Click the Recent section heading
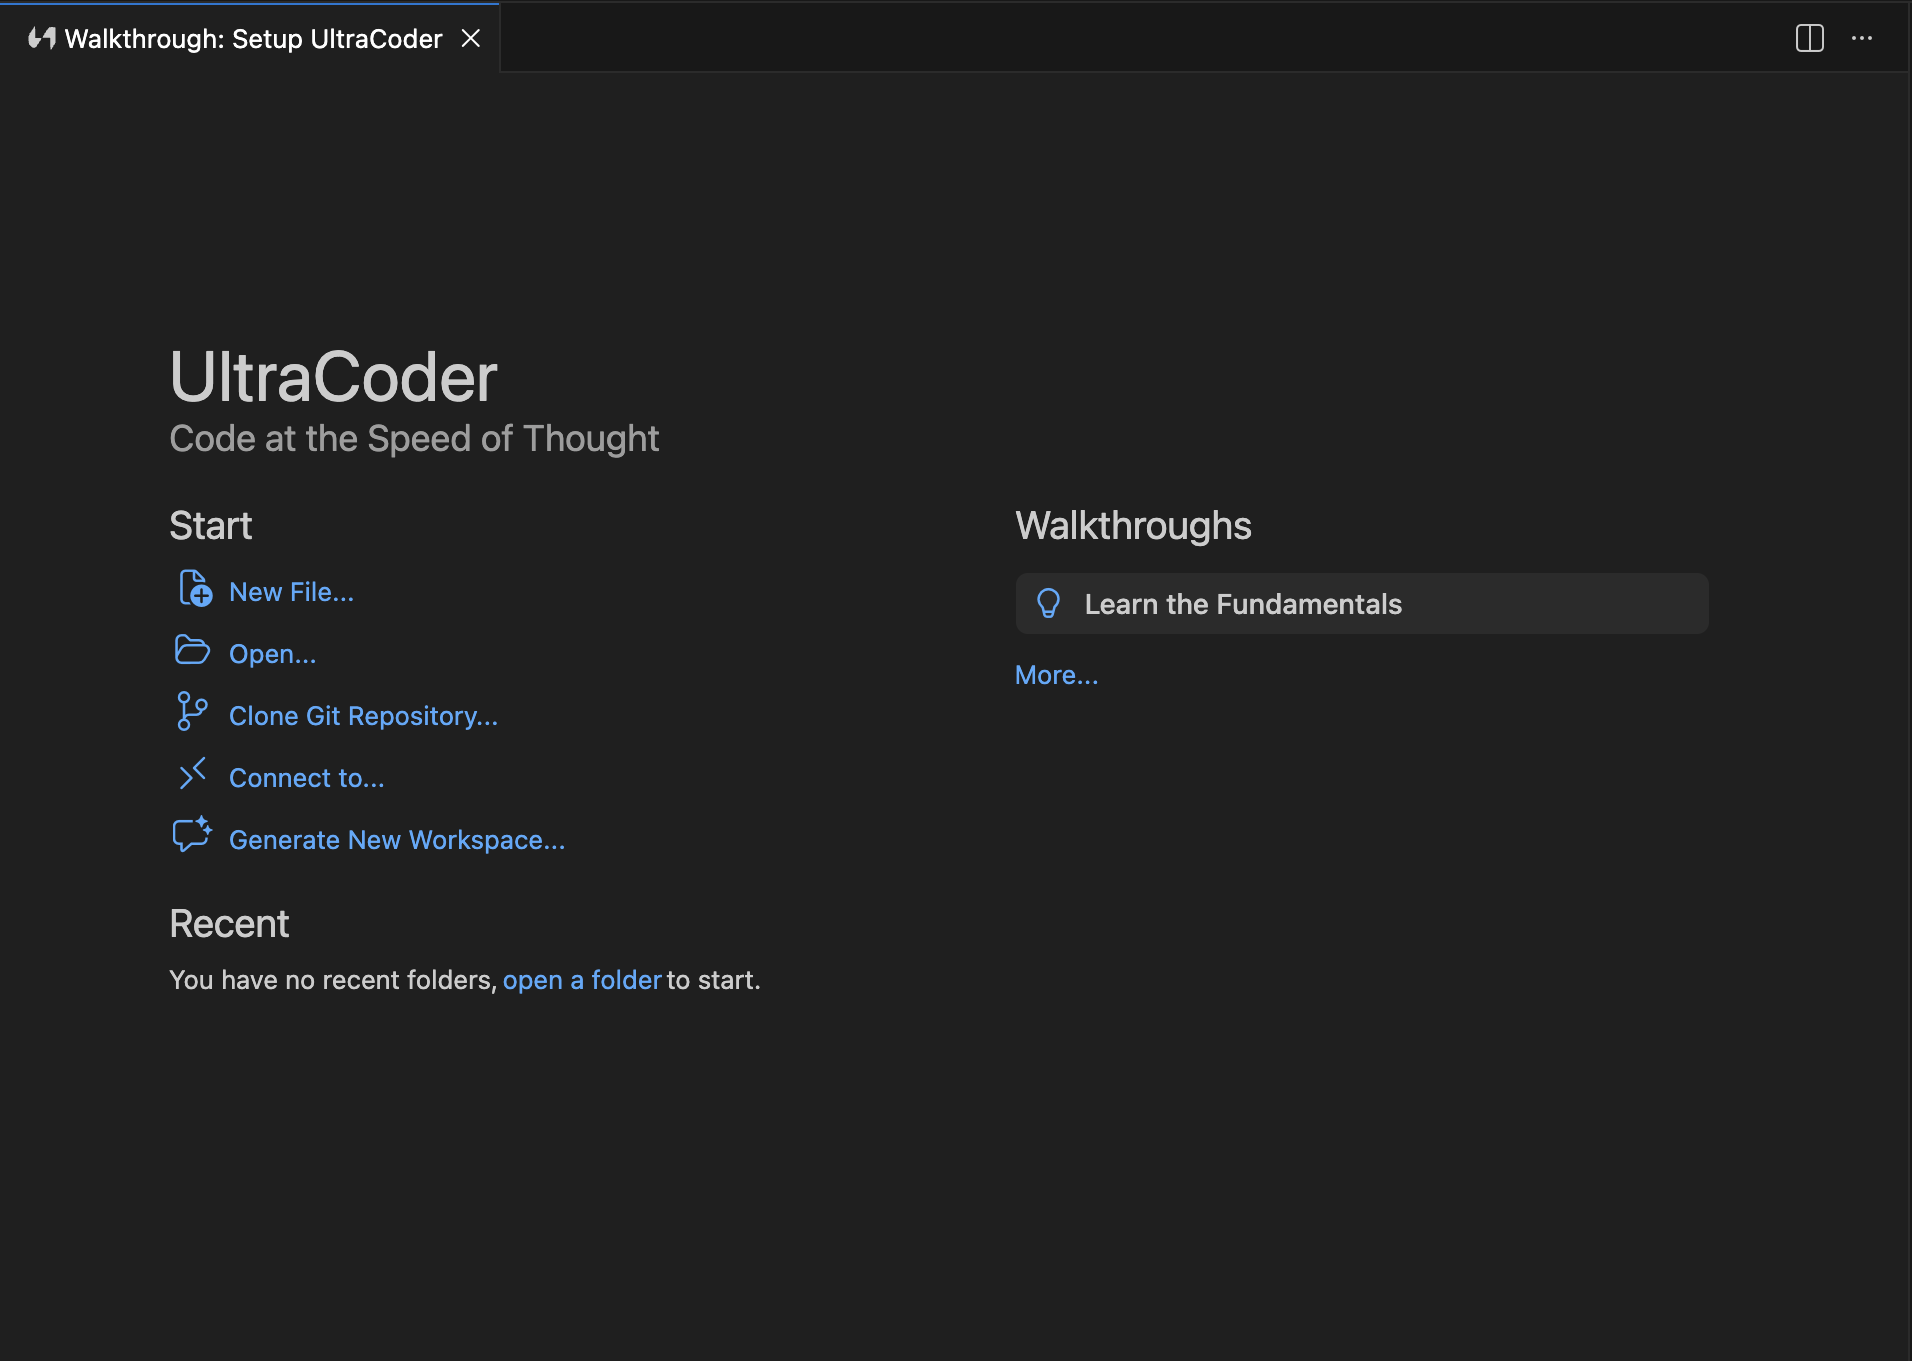This screenshot has height=1361, width=1912. [x=229, y=924]
